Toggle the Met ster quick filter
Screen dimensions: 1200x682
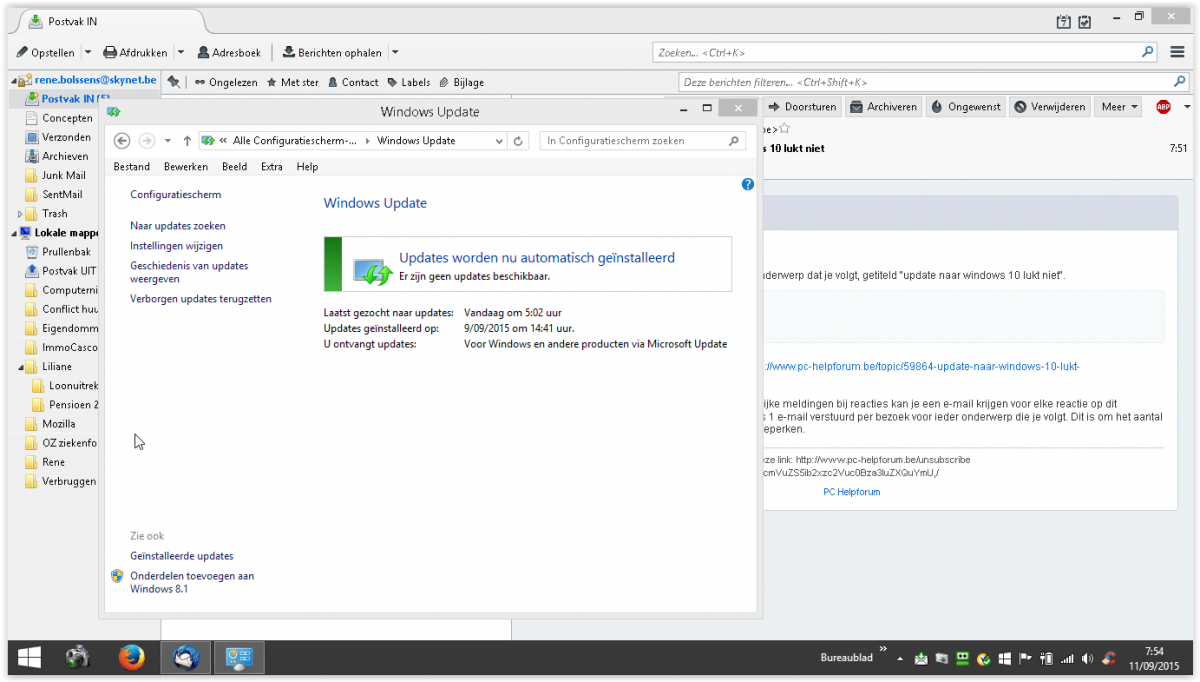292,82
